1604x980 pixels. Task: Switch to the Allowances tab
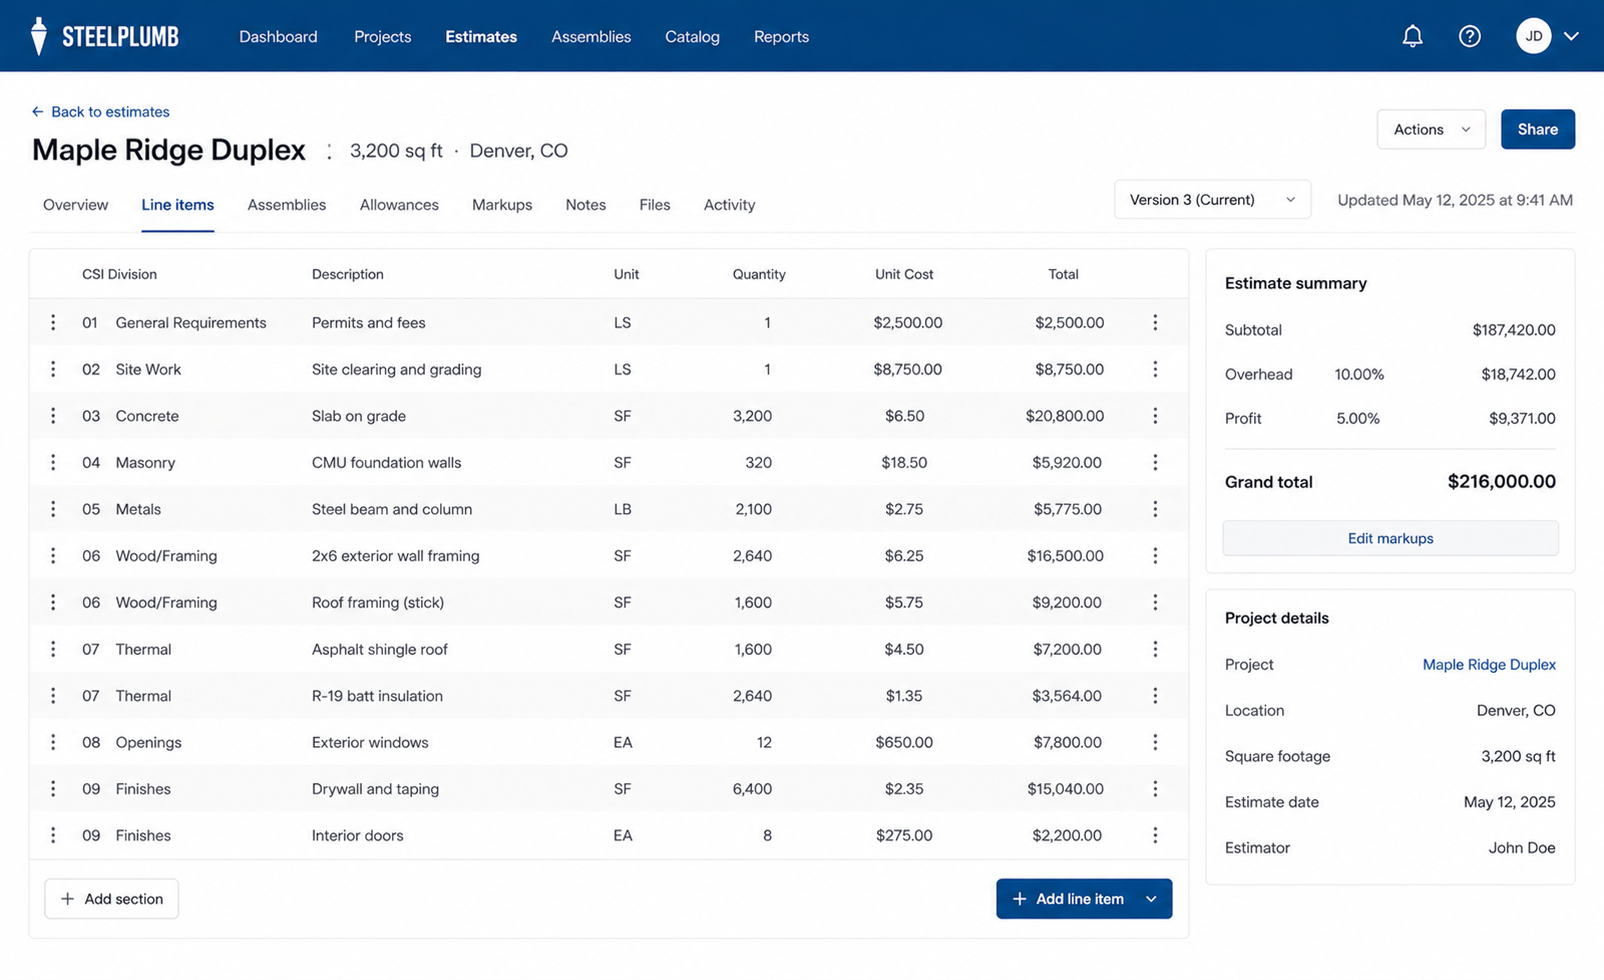pos(399,205)
